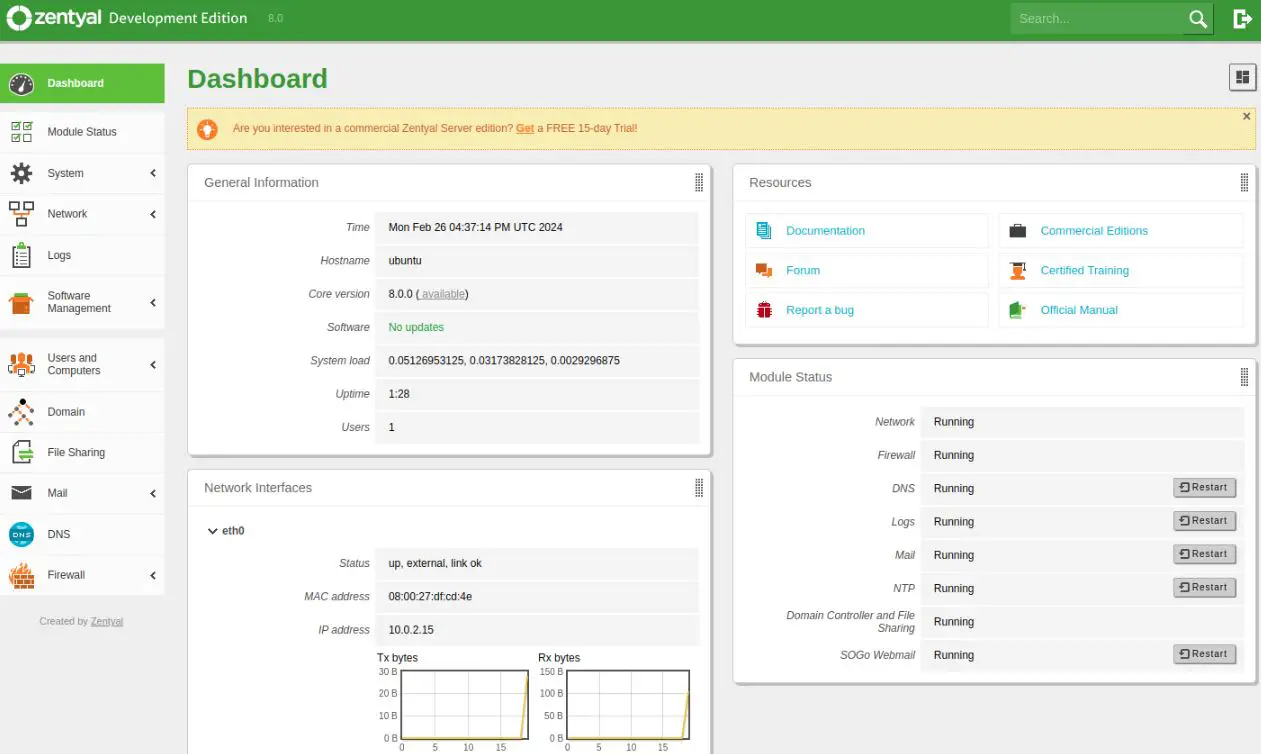
Task: Click the System gear icon
Action: coord(21,173)
